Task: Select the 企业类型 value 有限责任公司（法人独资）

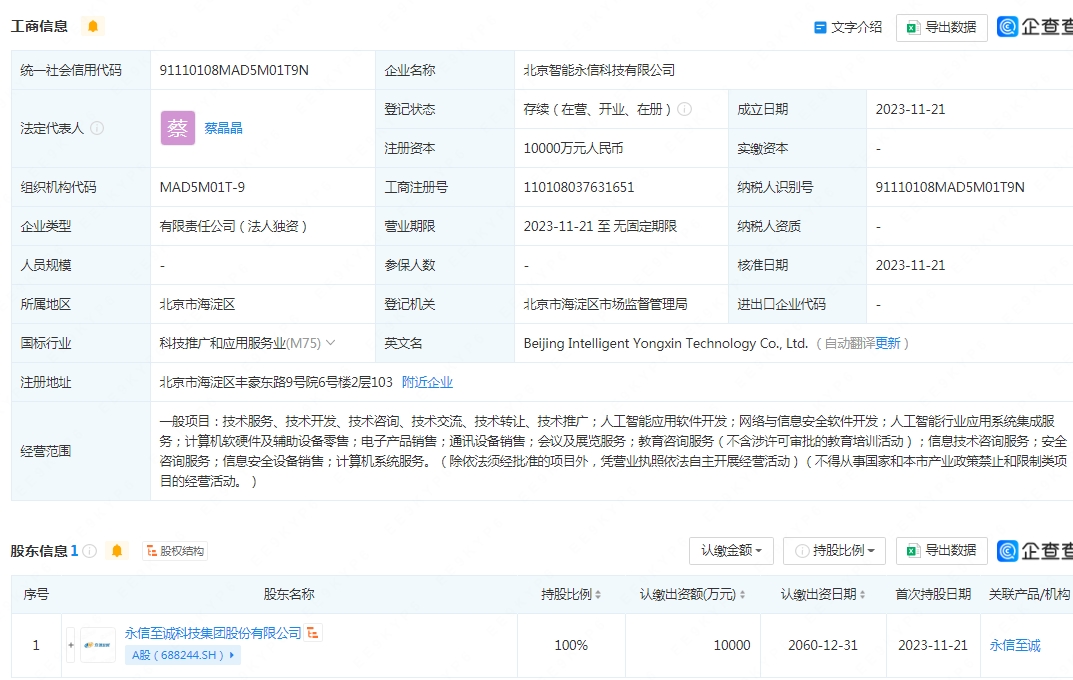Action: [233, 226]
